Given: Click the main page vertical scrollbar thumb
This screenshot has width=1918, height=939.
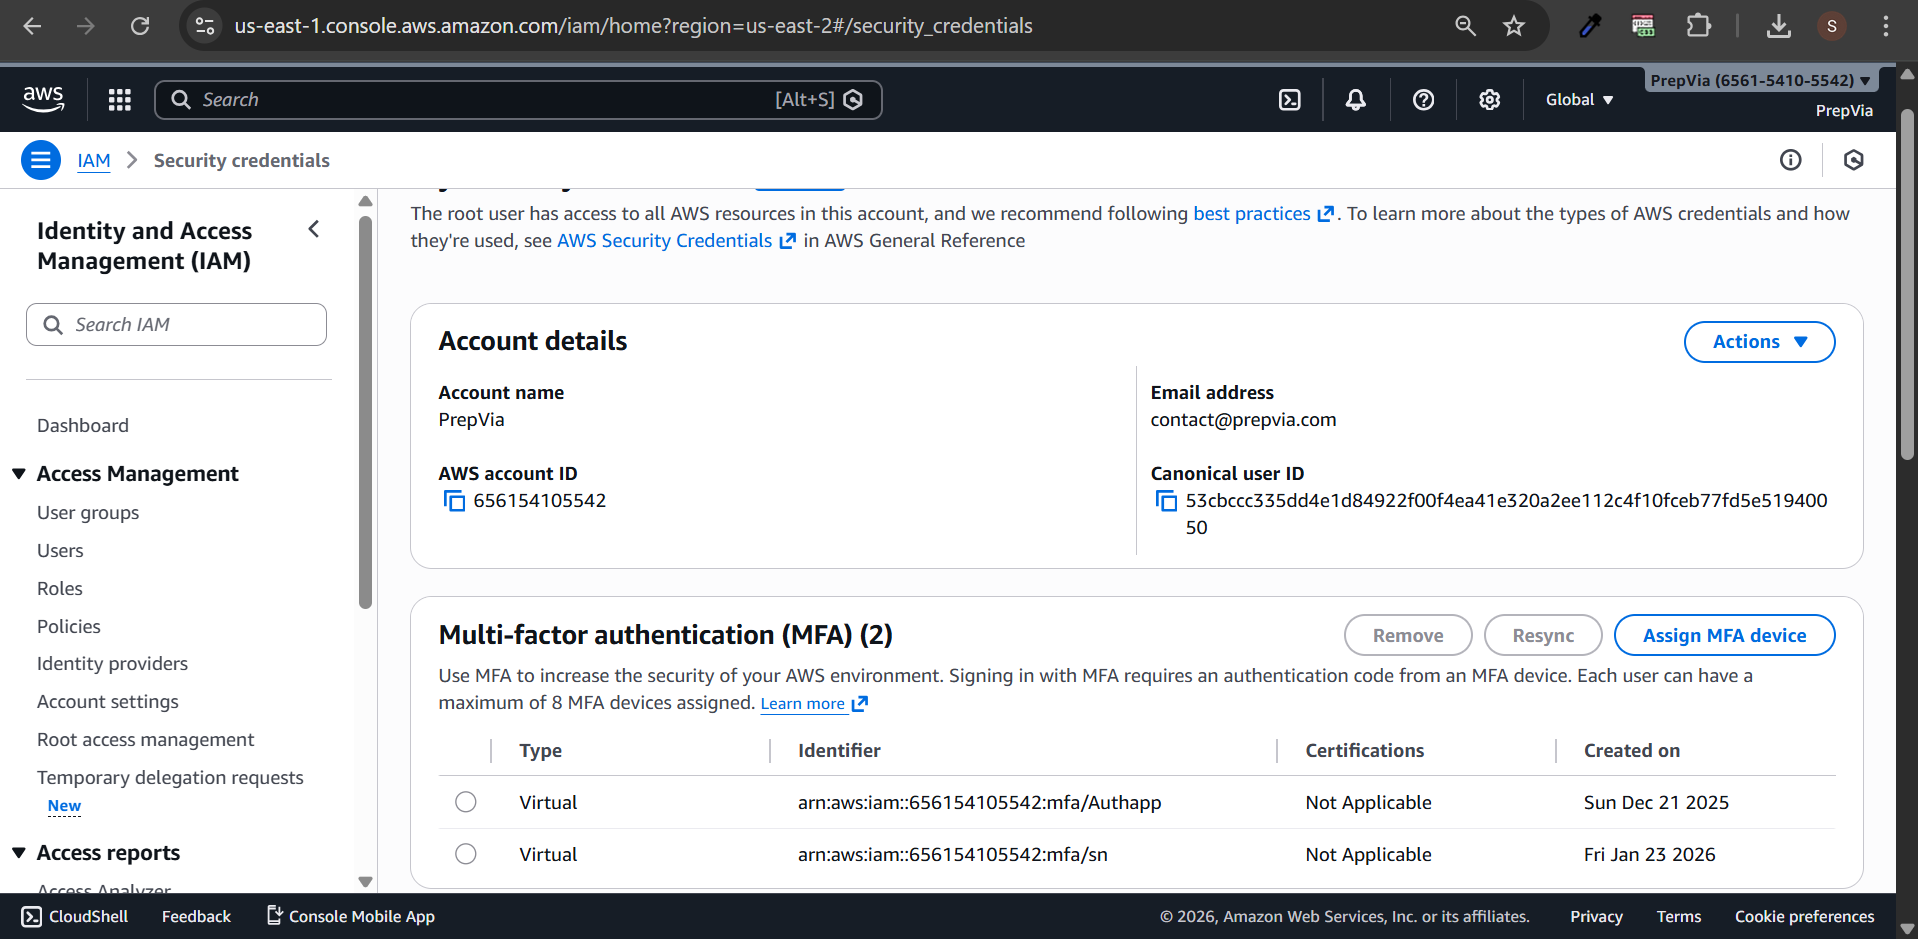Looking at the screenshot, I should pyautogui.click(x=1907, y=285).
